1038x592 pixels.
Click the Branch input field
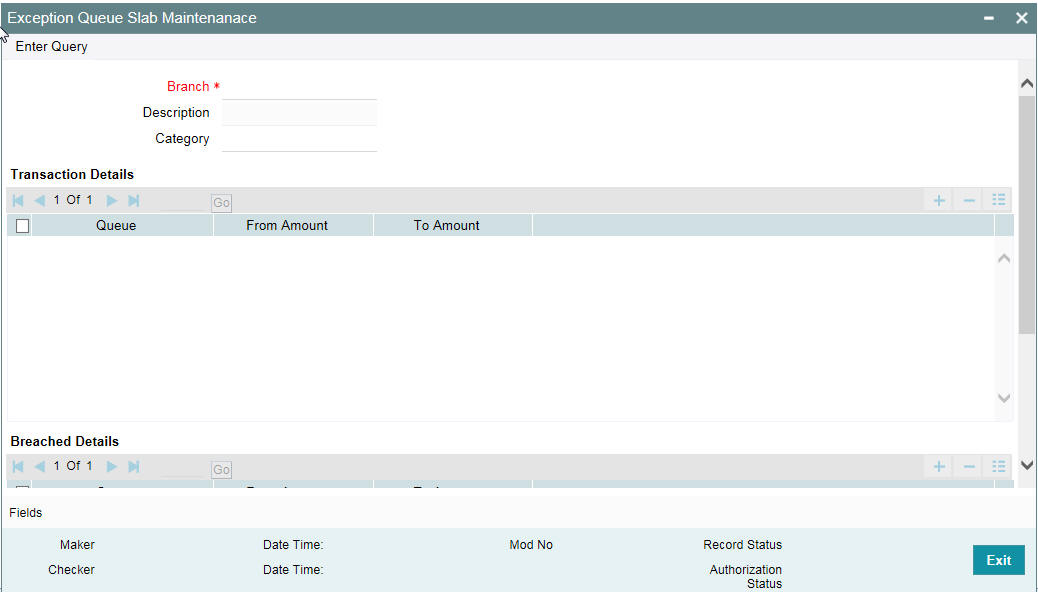[299, 87]
